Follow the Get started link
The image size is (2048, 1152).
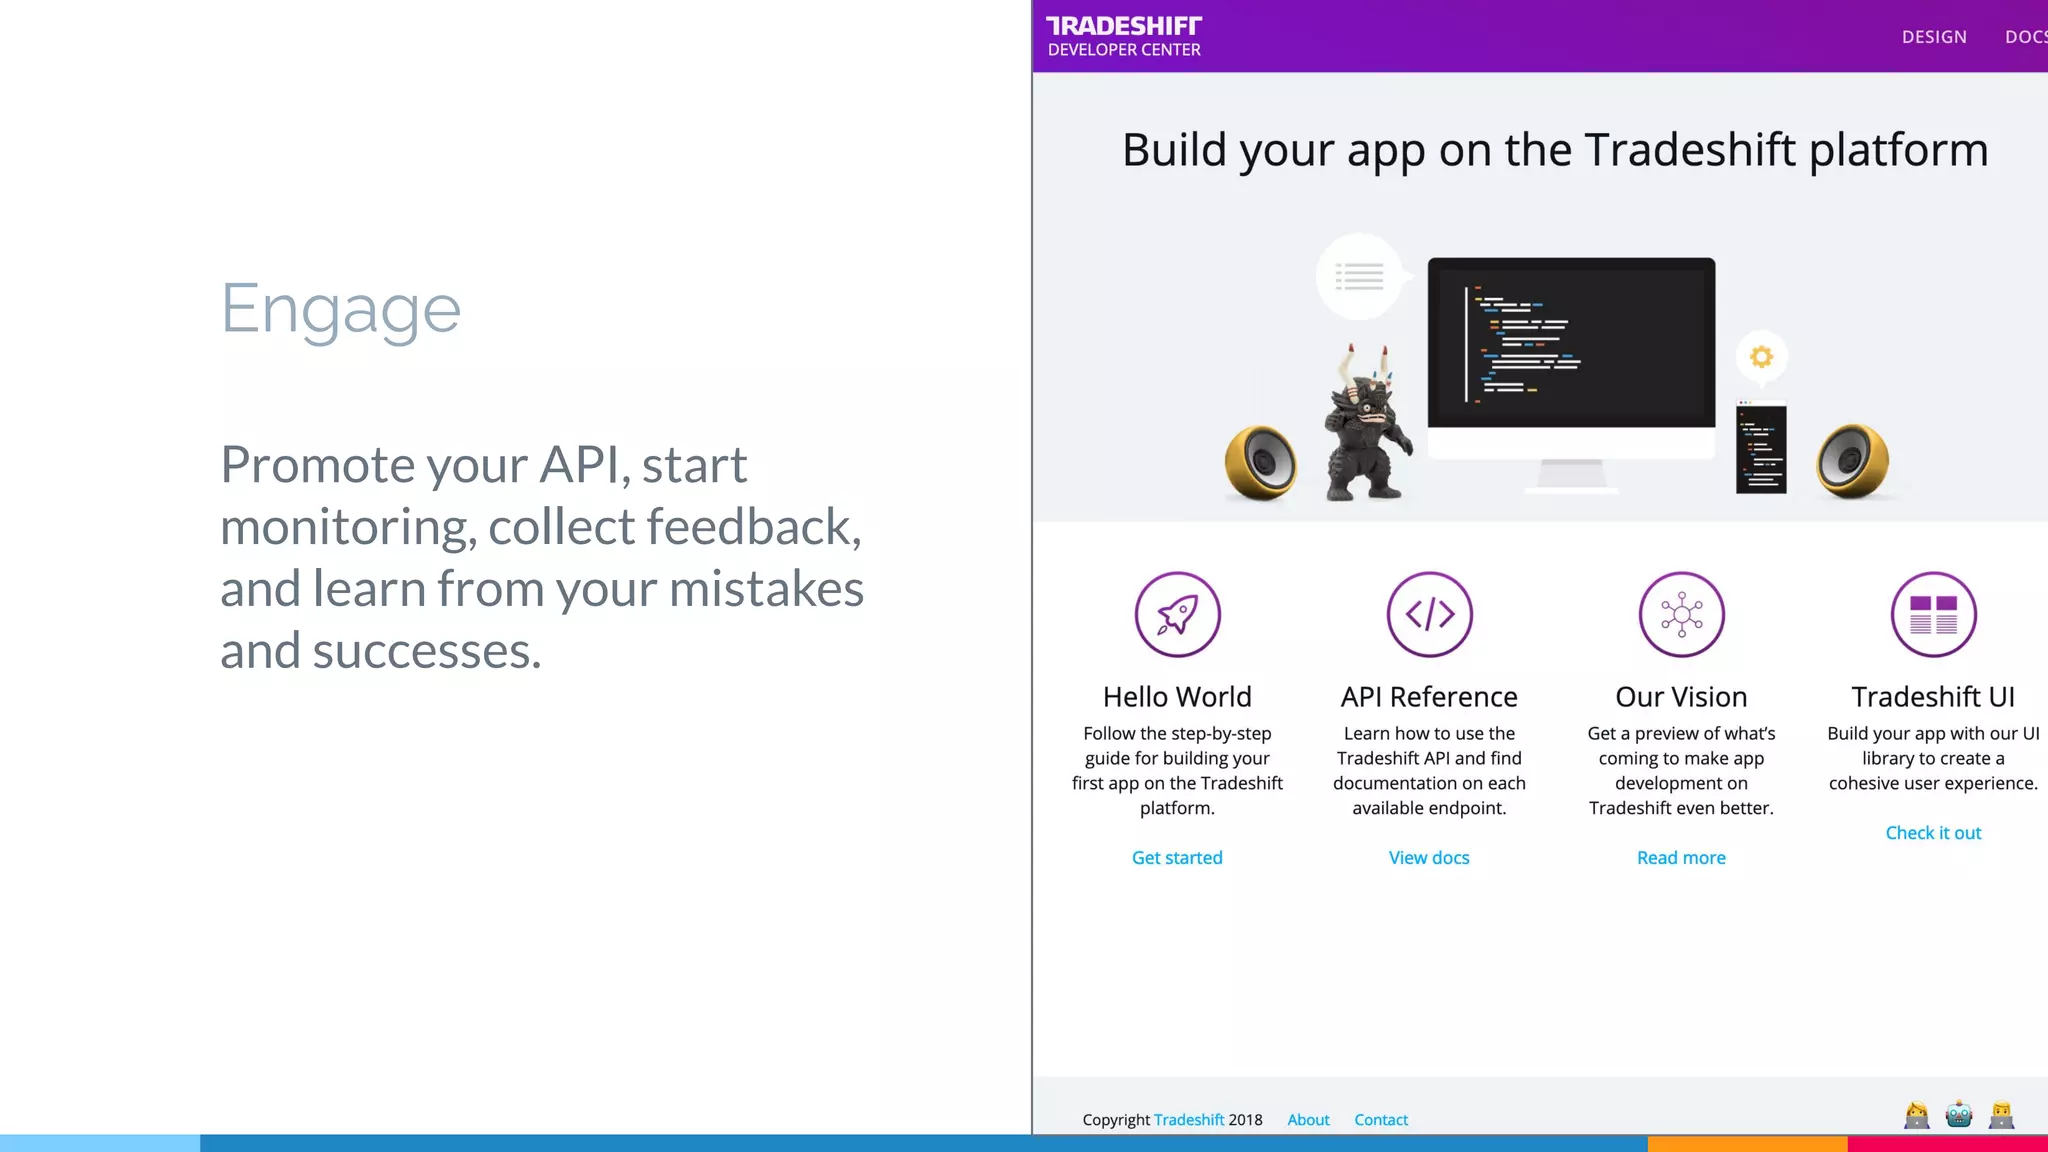tap(1177, 858)
